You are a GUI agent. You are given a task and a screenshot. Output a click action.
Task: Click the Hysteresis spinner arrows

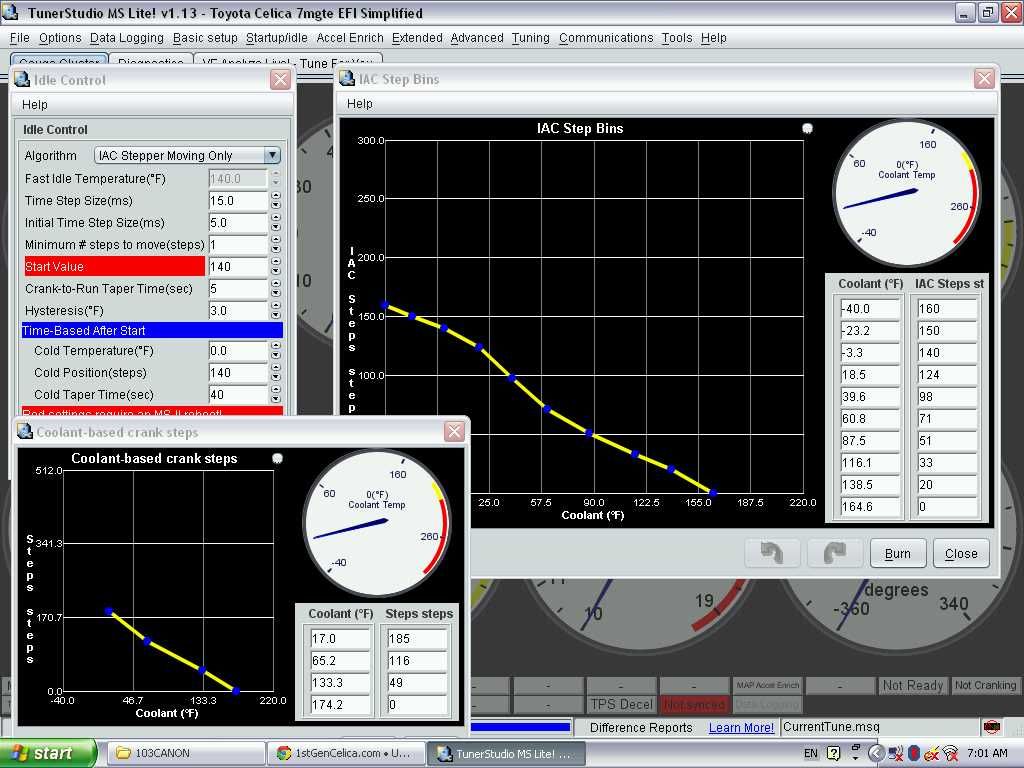[x=276, y=311]
